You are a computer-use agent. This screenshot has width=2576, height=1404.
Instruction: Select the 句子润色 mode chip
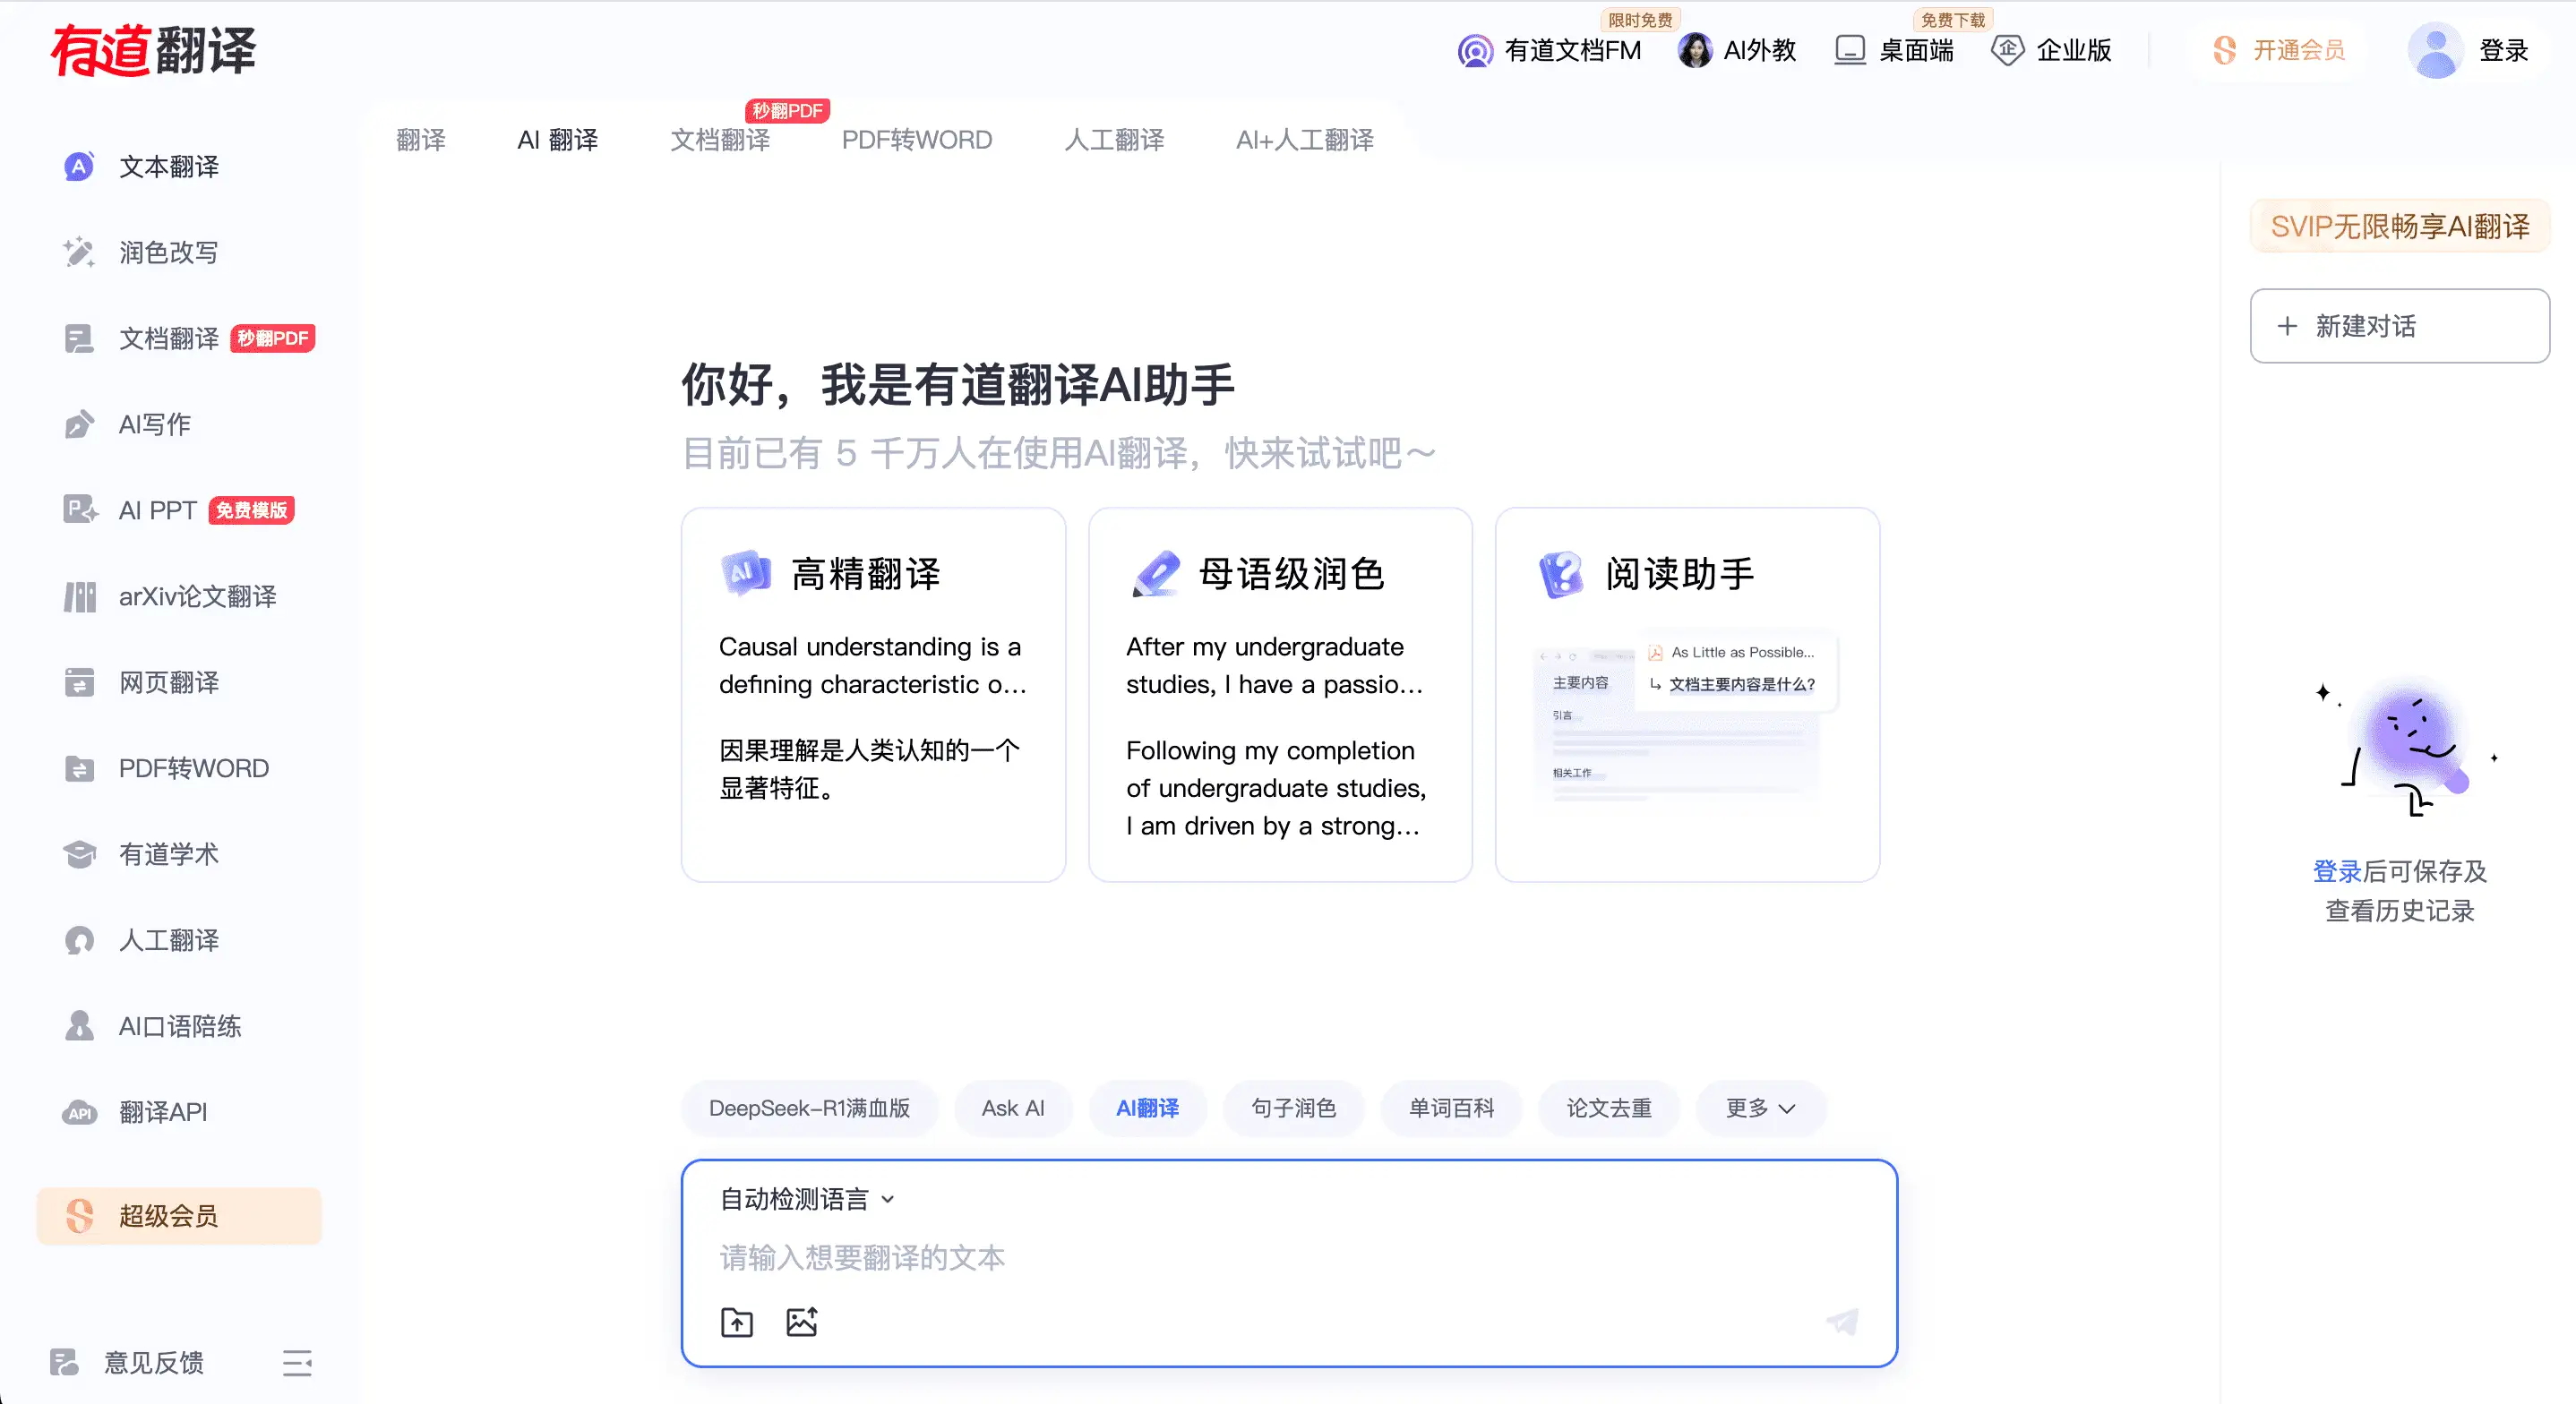click(x=1293, y=1108)
